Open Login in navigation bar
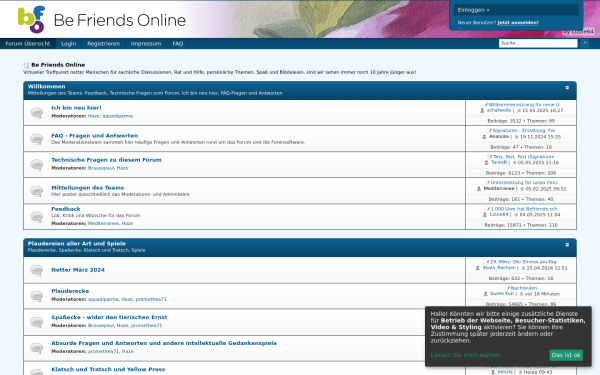The image size is (600, 375). [x=68, y=44]
